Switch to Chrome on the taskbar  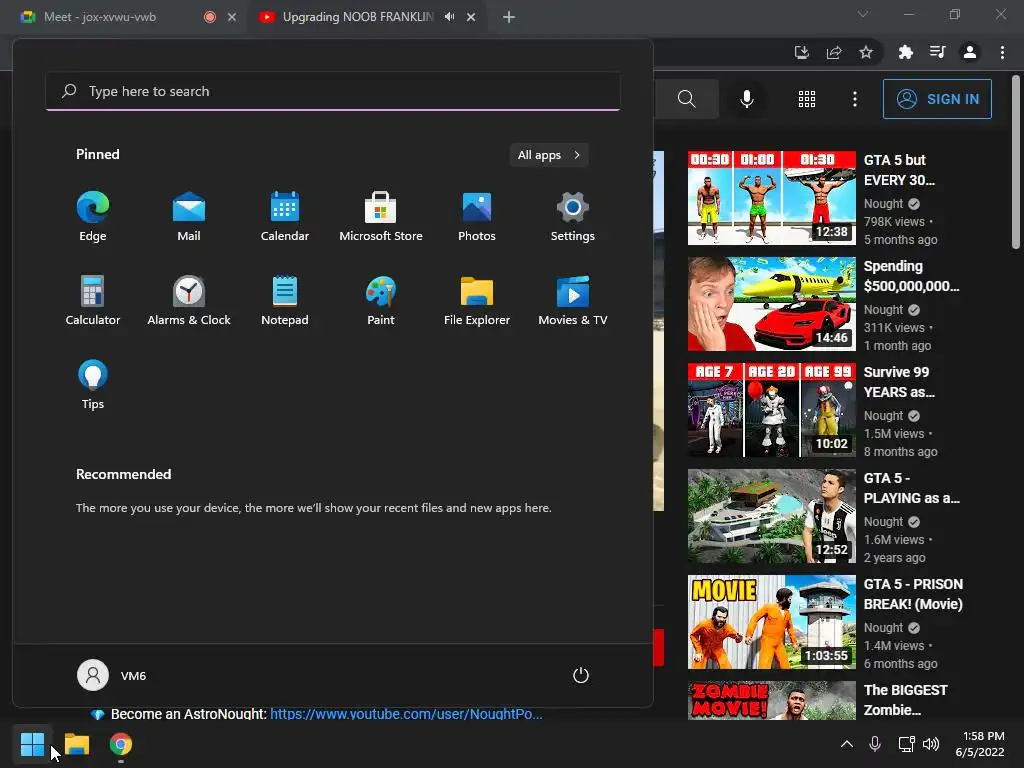[121, 744]
